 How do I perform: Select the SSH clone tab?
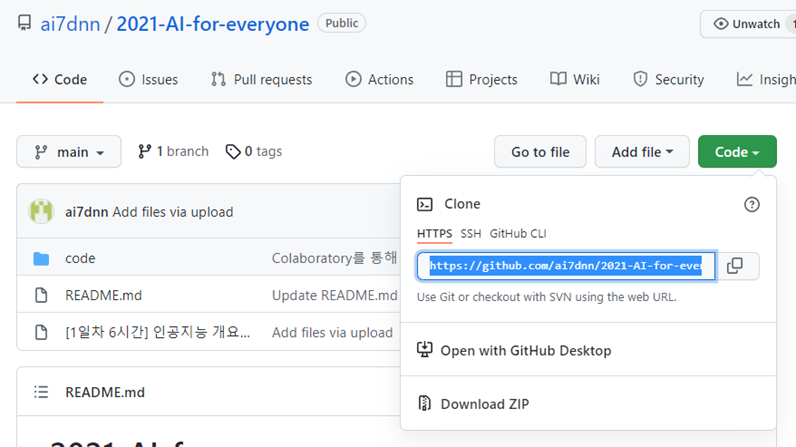(471, 234)
